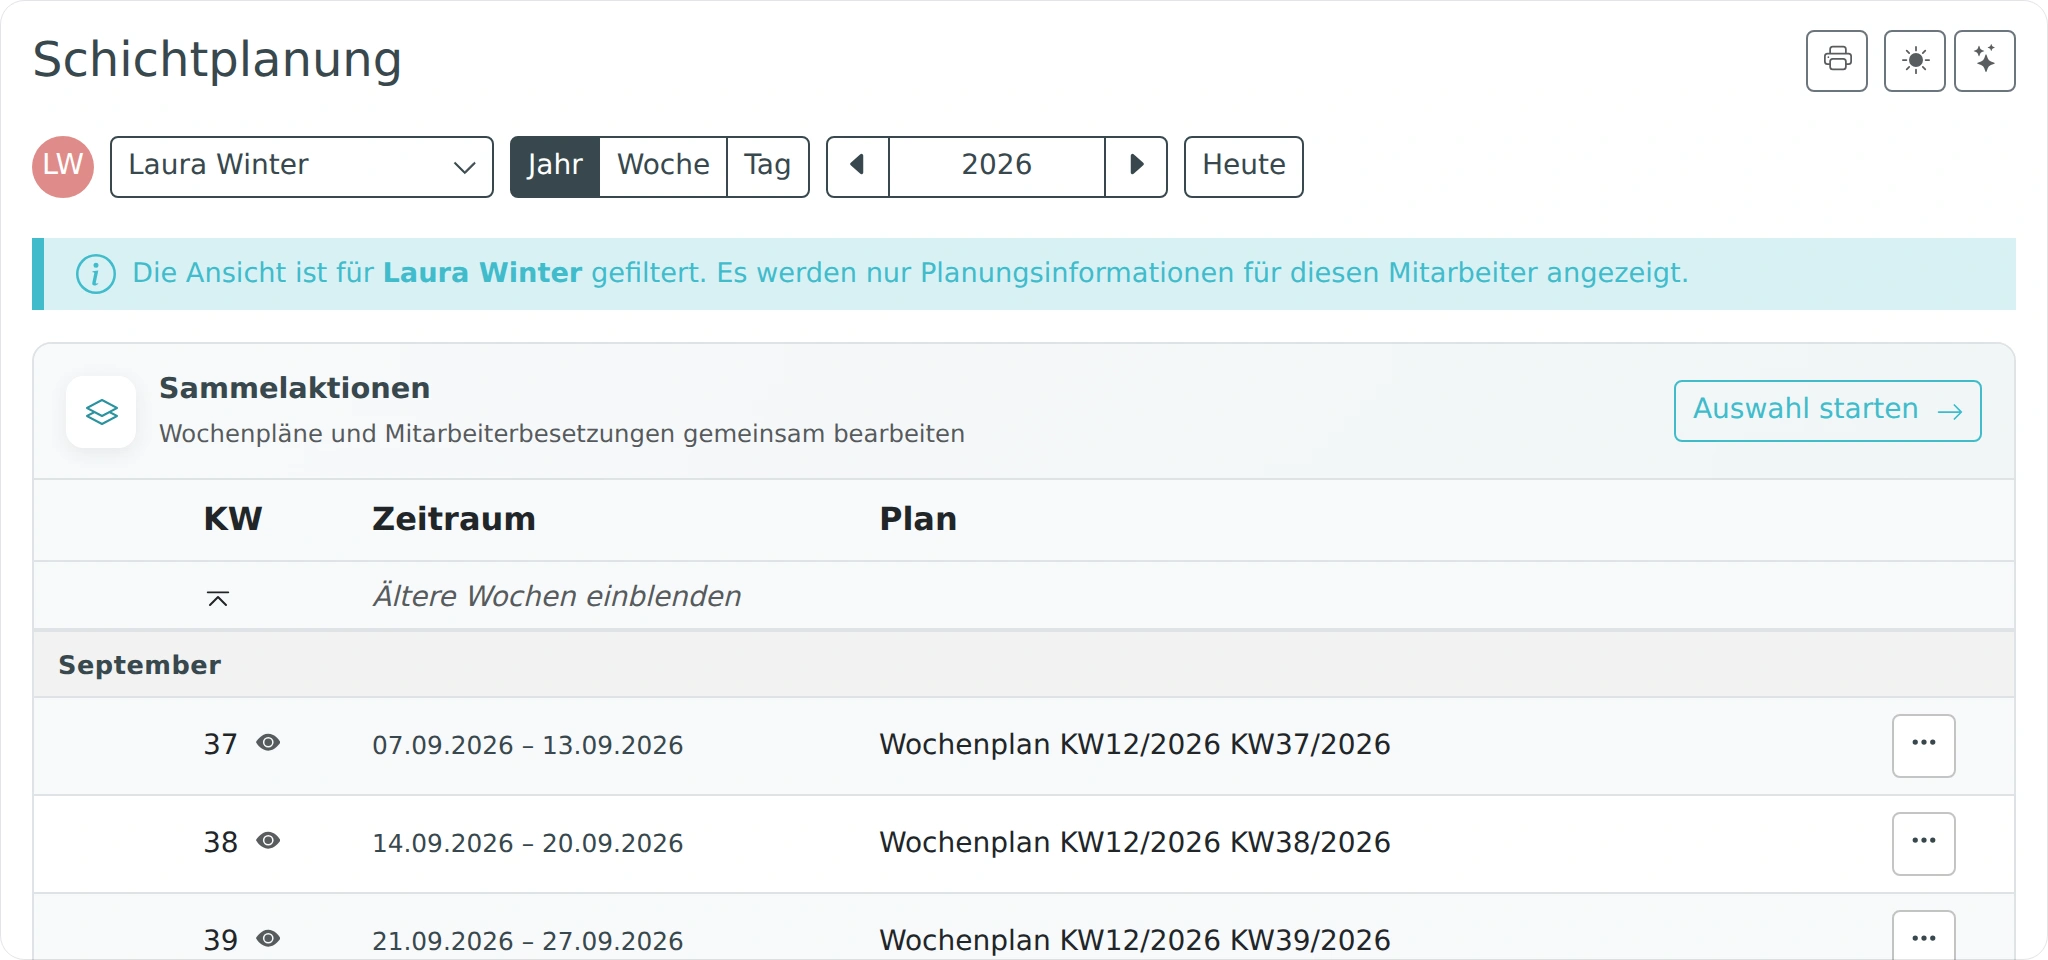Toggle the eye icon for KW 37
The width and height of the screenshot is (2048, 960).
coord(268,743)
